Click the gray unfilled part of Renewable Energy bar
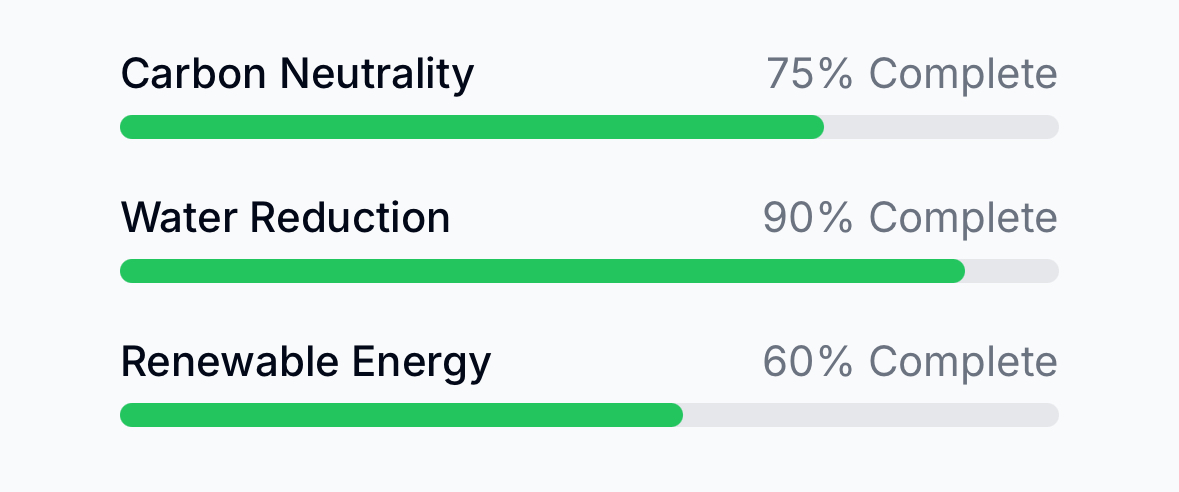 871,415
